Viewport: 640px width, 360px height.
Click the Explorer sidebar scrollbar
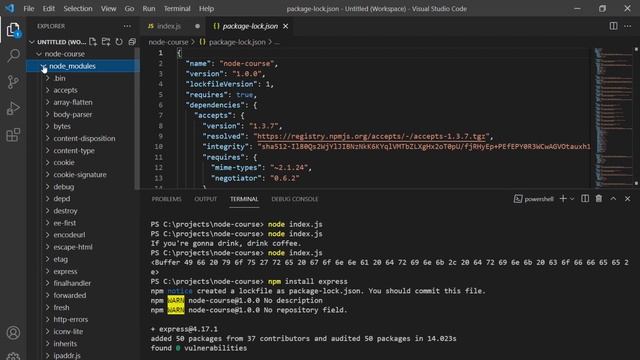coord(138,118)
